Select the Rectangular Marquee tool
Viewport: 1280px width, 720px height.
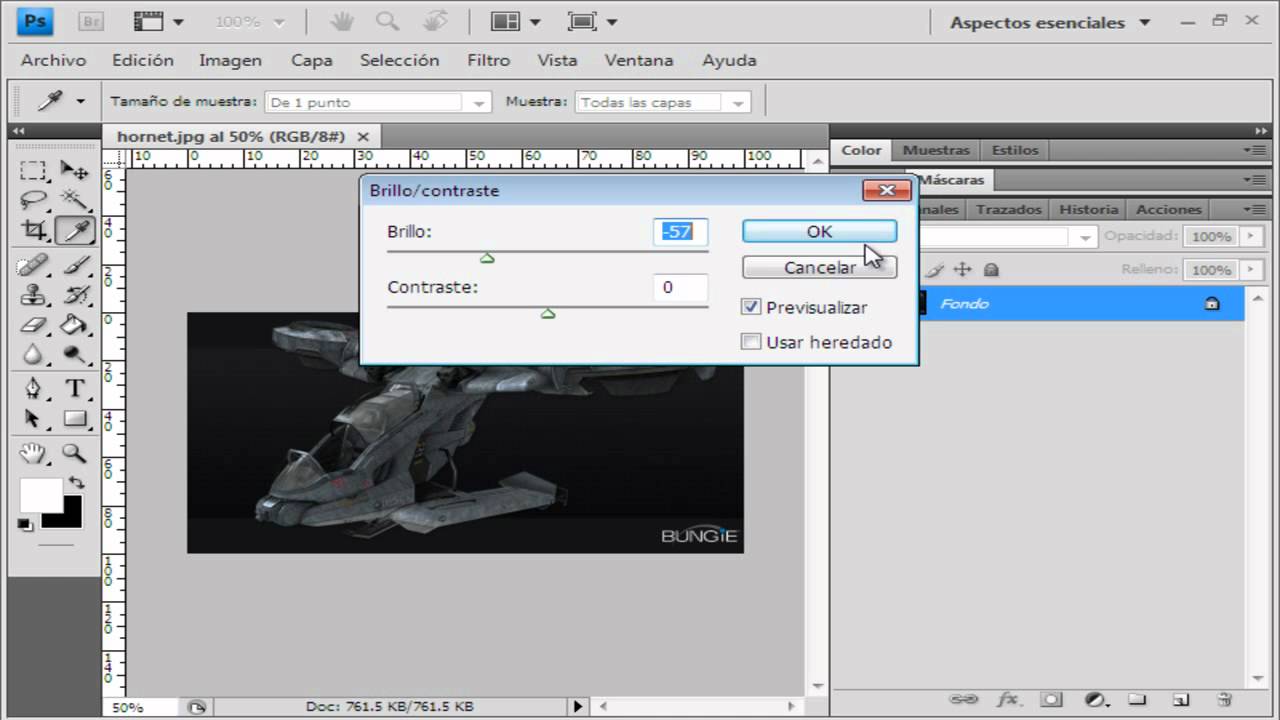point(33,171)
